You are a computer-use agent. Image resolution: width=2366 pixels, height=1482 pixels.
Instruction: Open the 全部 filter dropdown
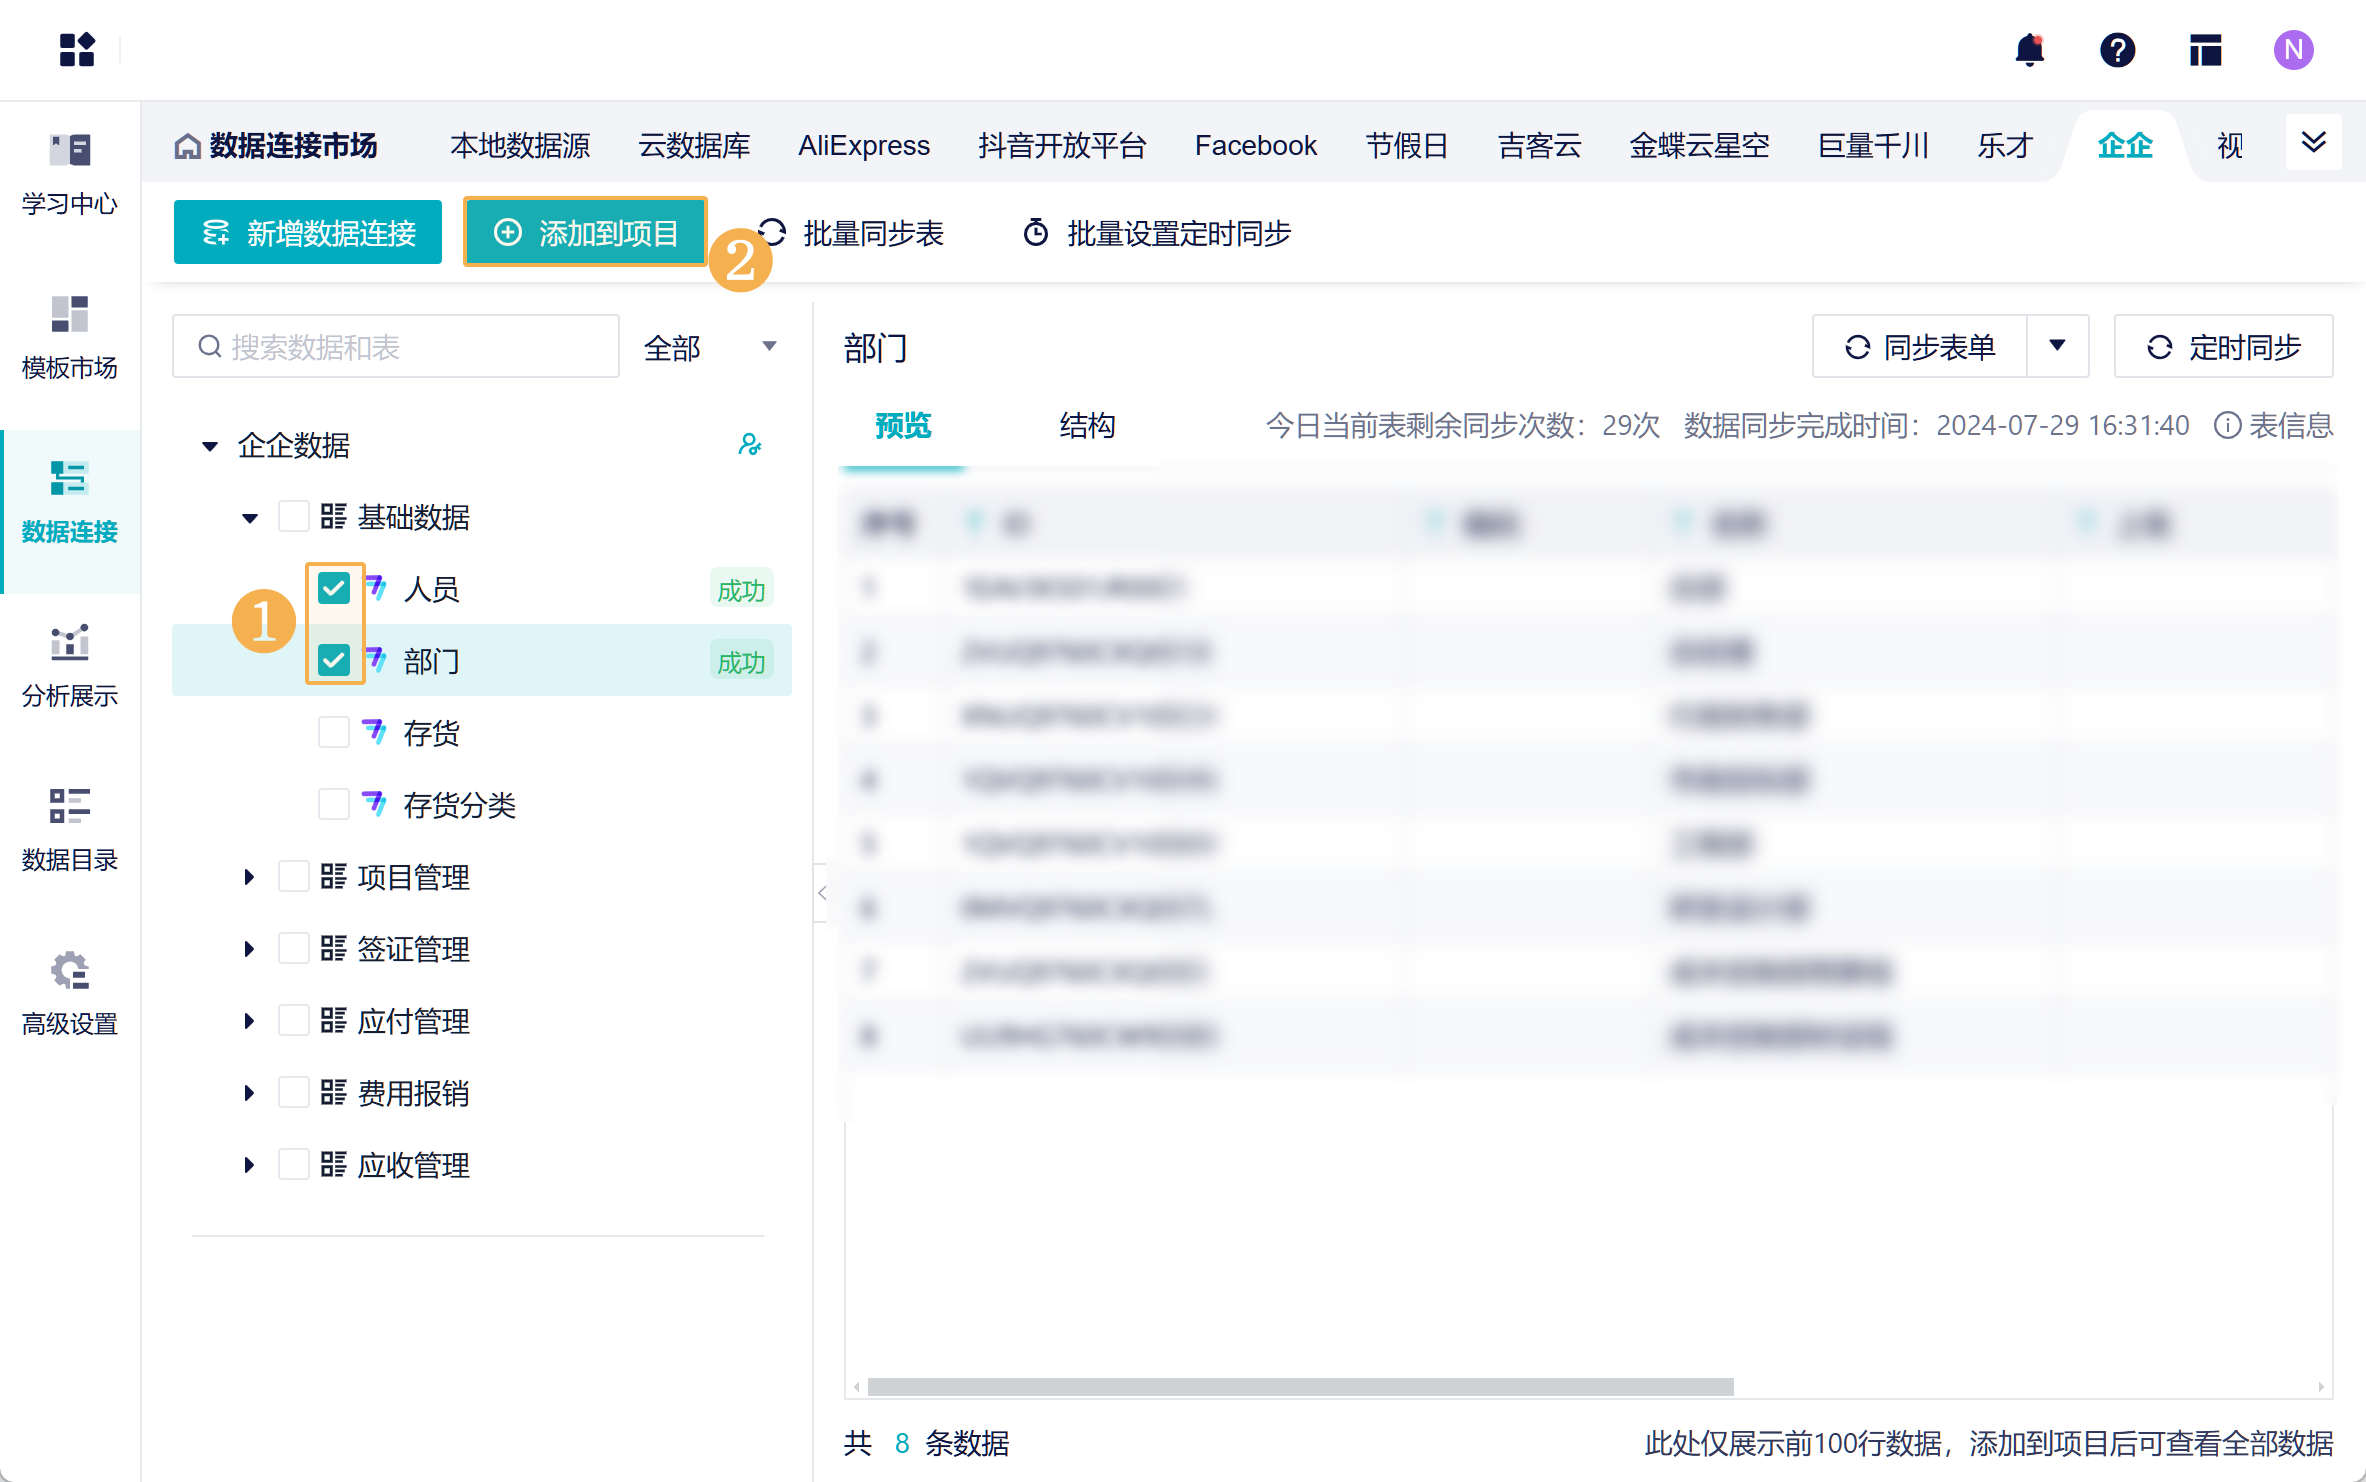(x=710, y=347)
